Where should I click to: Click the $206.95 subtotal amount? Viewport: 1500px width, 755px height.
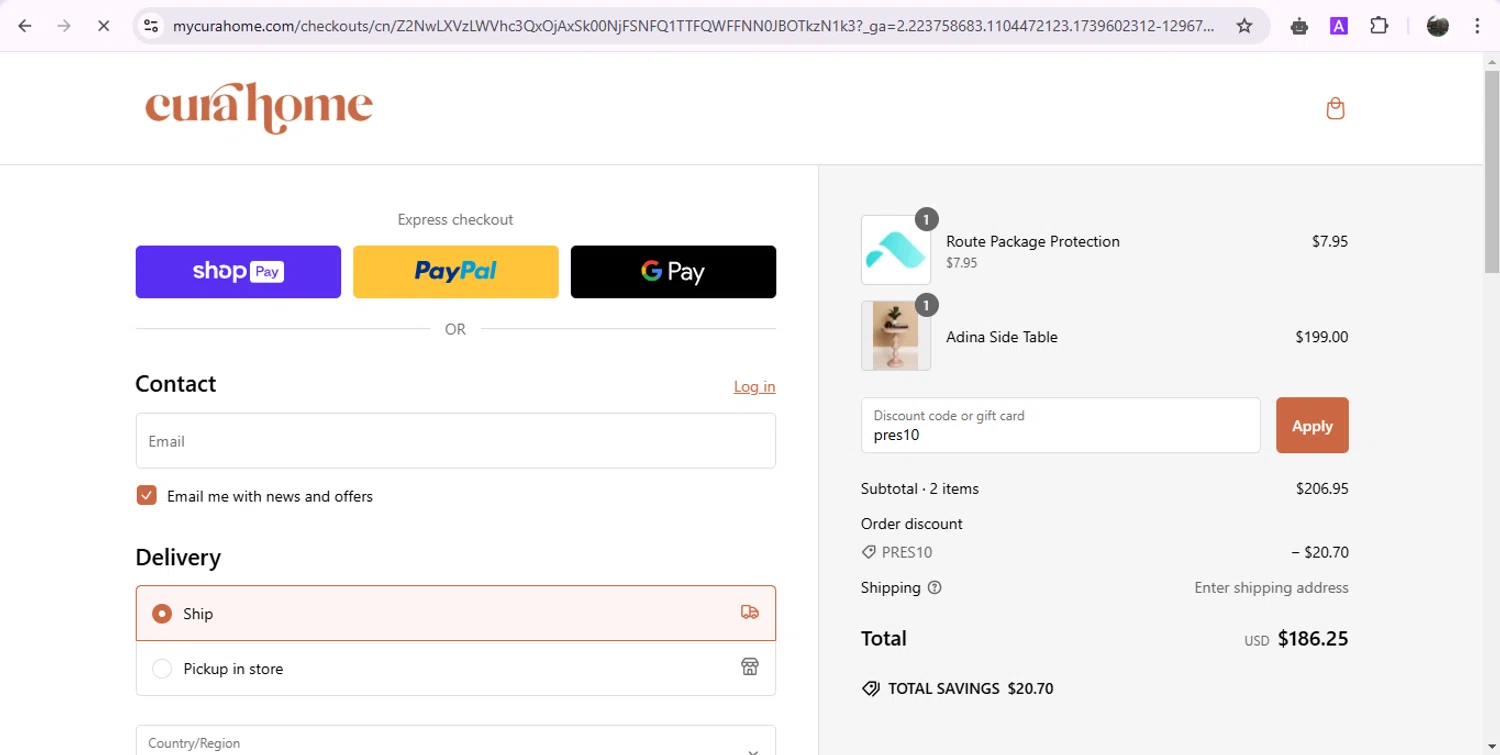(x=1321, y=489)
